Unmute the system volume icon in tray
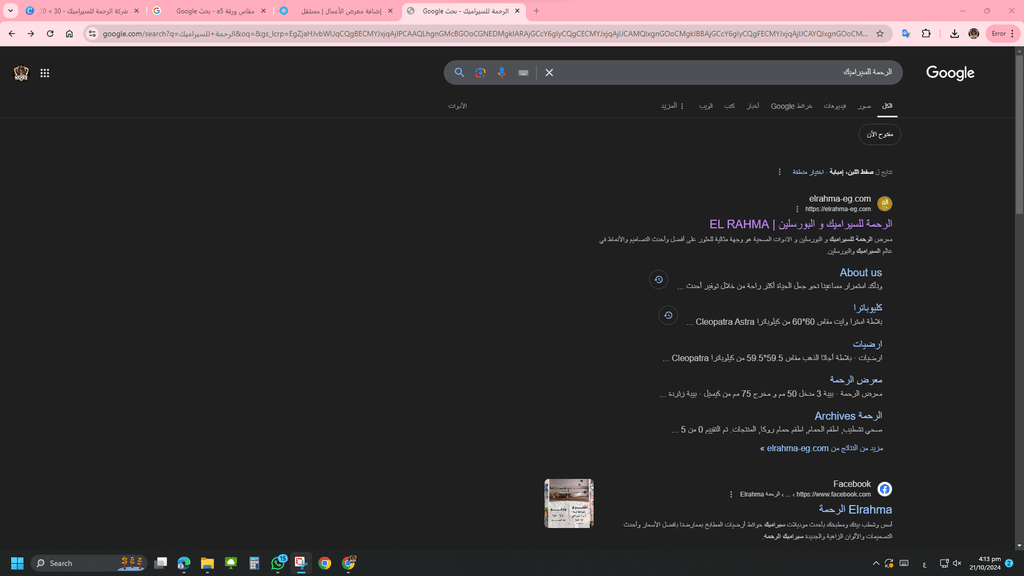Image resolution: width=1024 pixels, height=576 pixels. 957,563
